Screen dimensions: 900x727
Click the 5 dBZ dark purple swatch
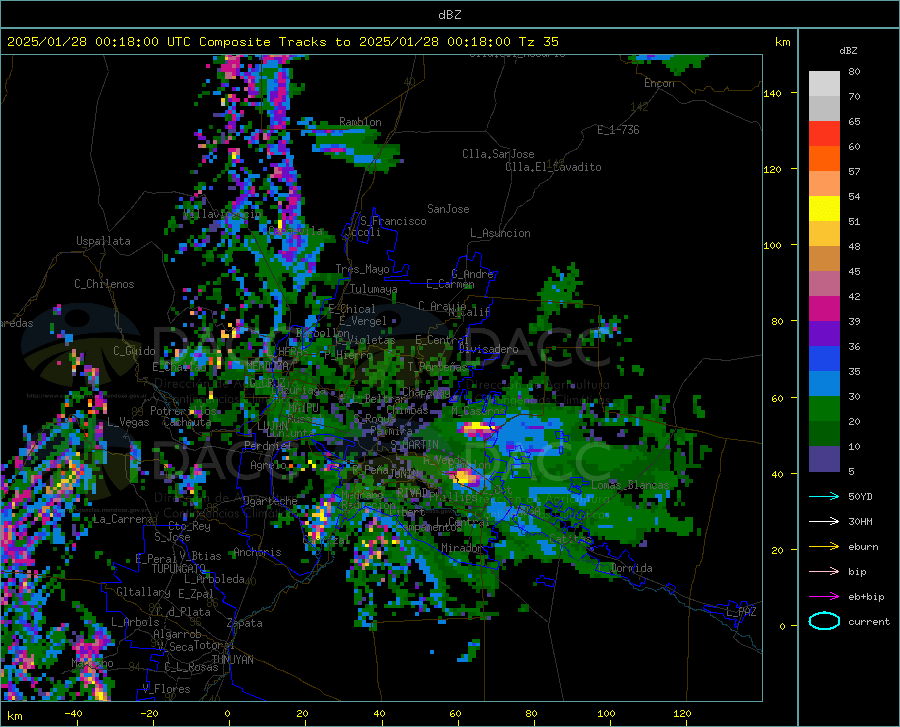824,459
